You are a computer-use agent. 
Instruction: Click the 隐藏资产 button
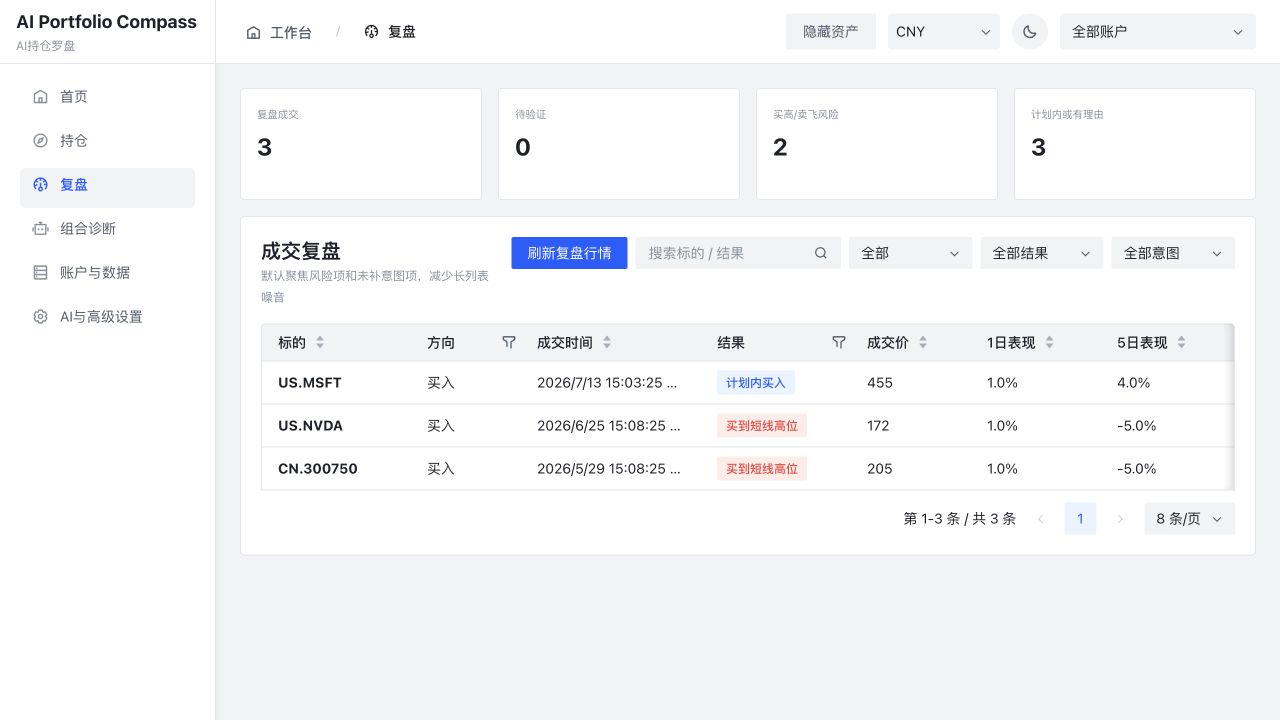pyautogui.click(x=831, y=32)
